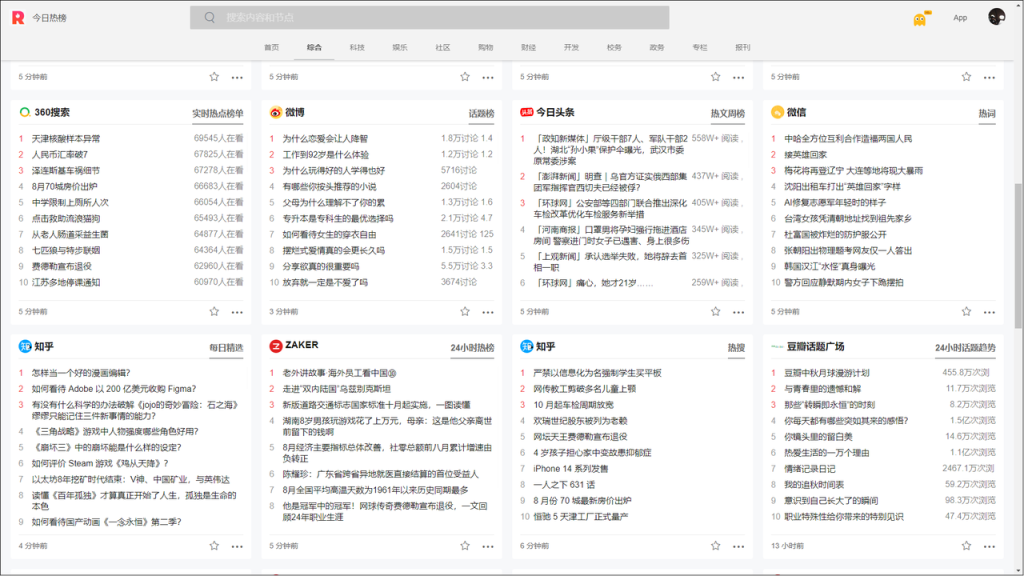This screenshot has height=576, width=1024.
Task: Click the 微博 话题榜 label
Action: (x=481, y=114)
